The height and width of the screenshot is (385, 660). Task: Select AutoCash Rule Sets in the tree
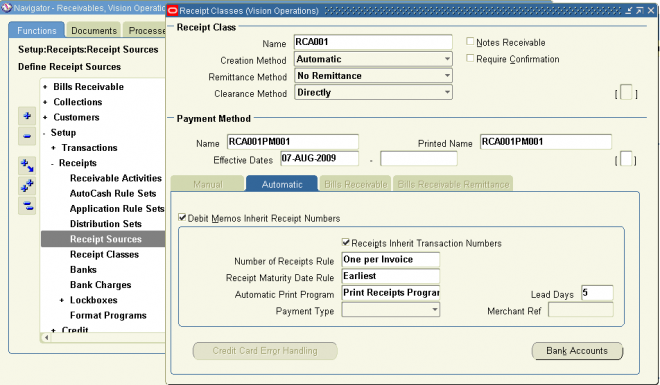113,194
